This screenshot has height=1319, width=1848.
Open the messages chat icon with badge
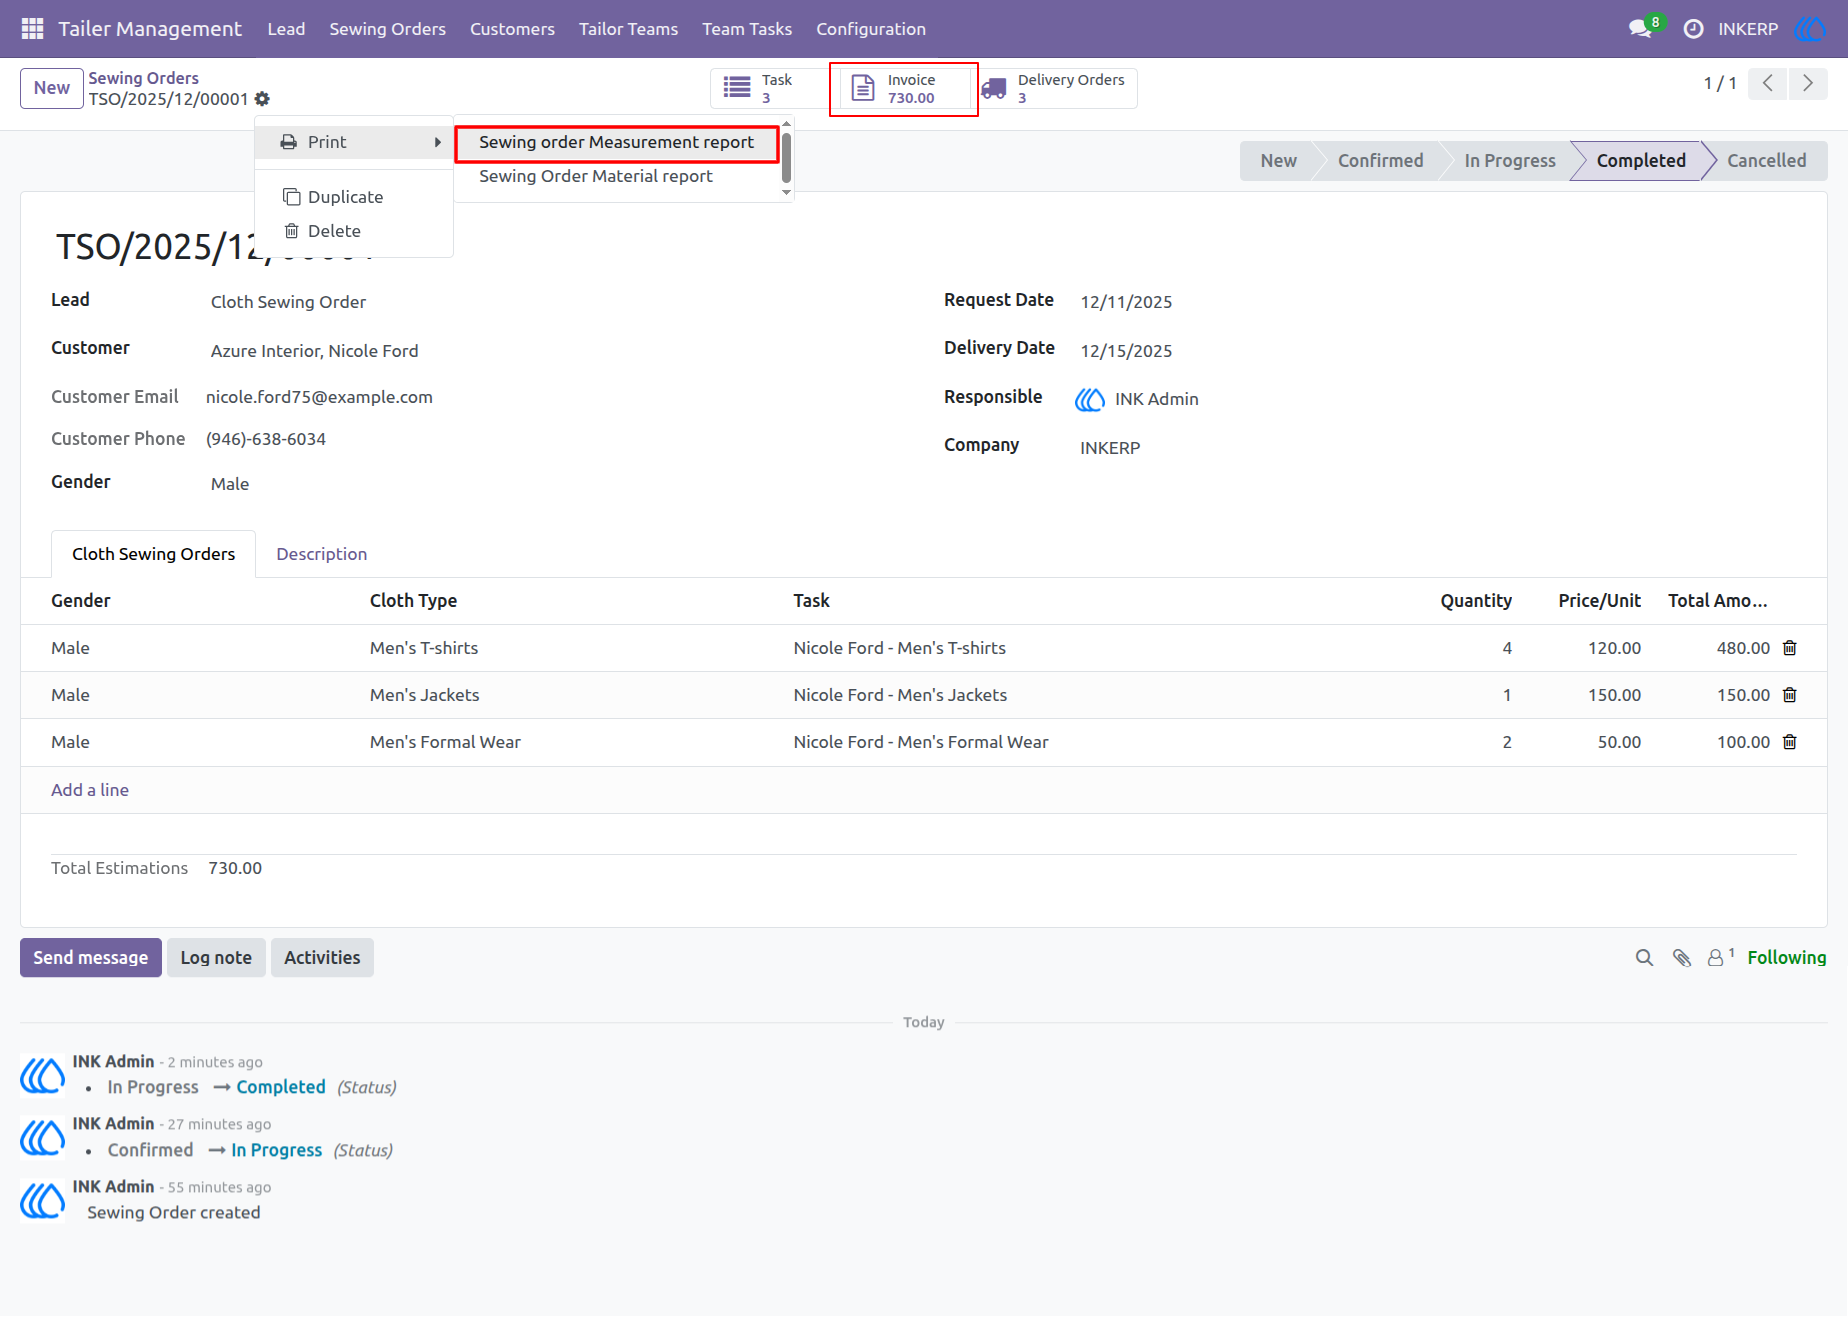1643,28
